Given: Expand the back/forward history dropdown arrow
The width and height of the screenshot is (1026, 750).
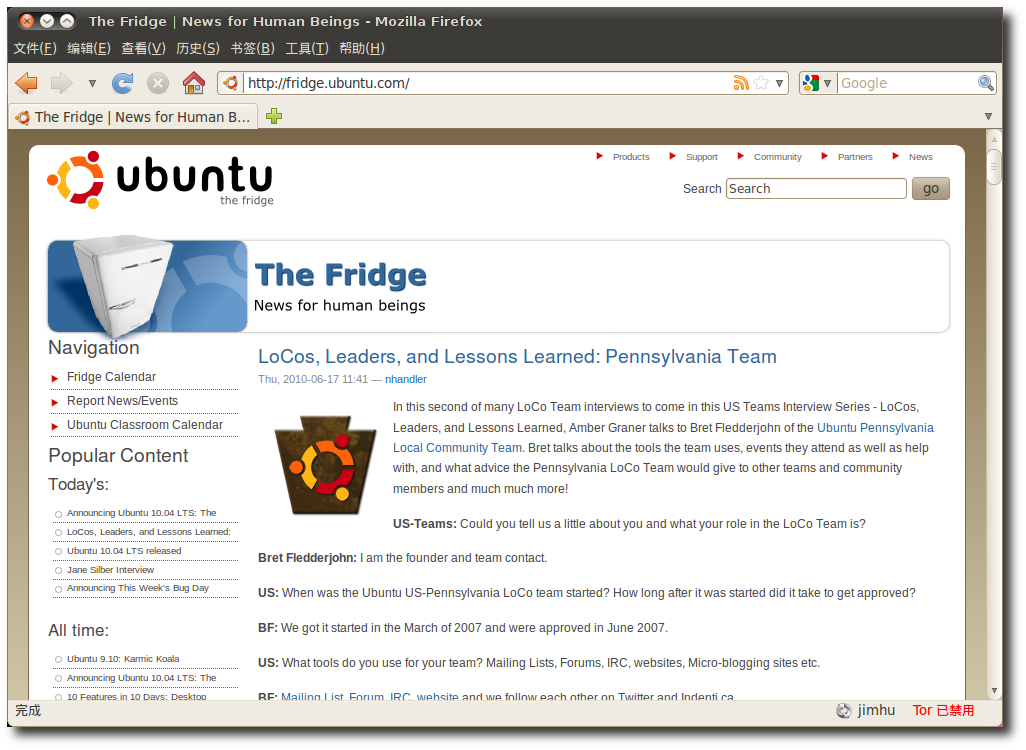Looking at the screenshot, I should 92,83.
